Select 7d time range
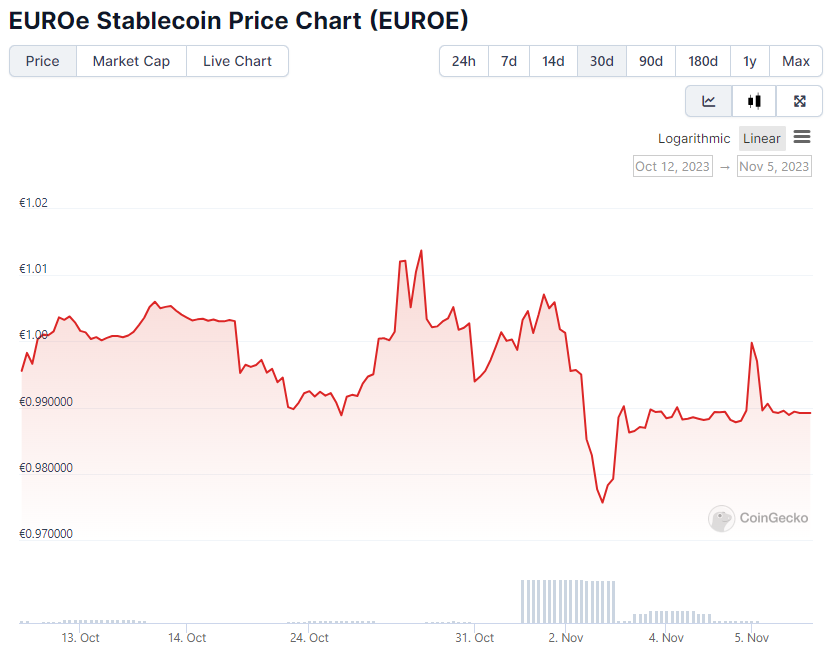This screenshot has width=827, height=649. click(x=509, y=61)
